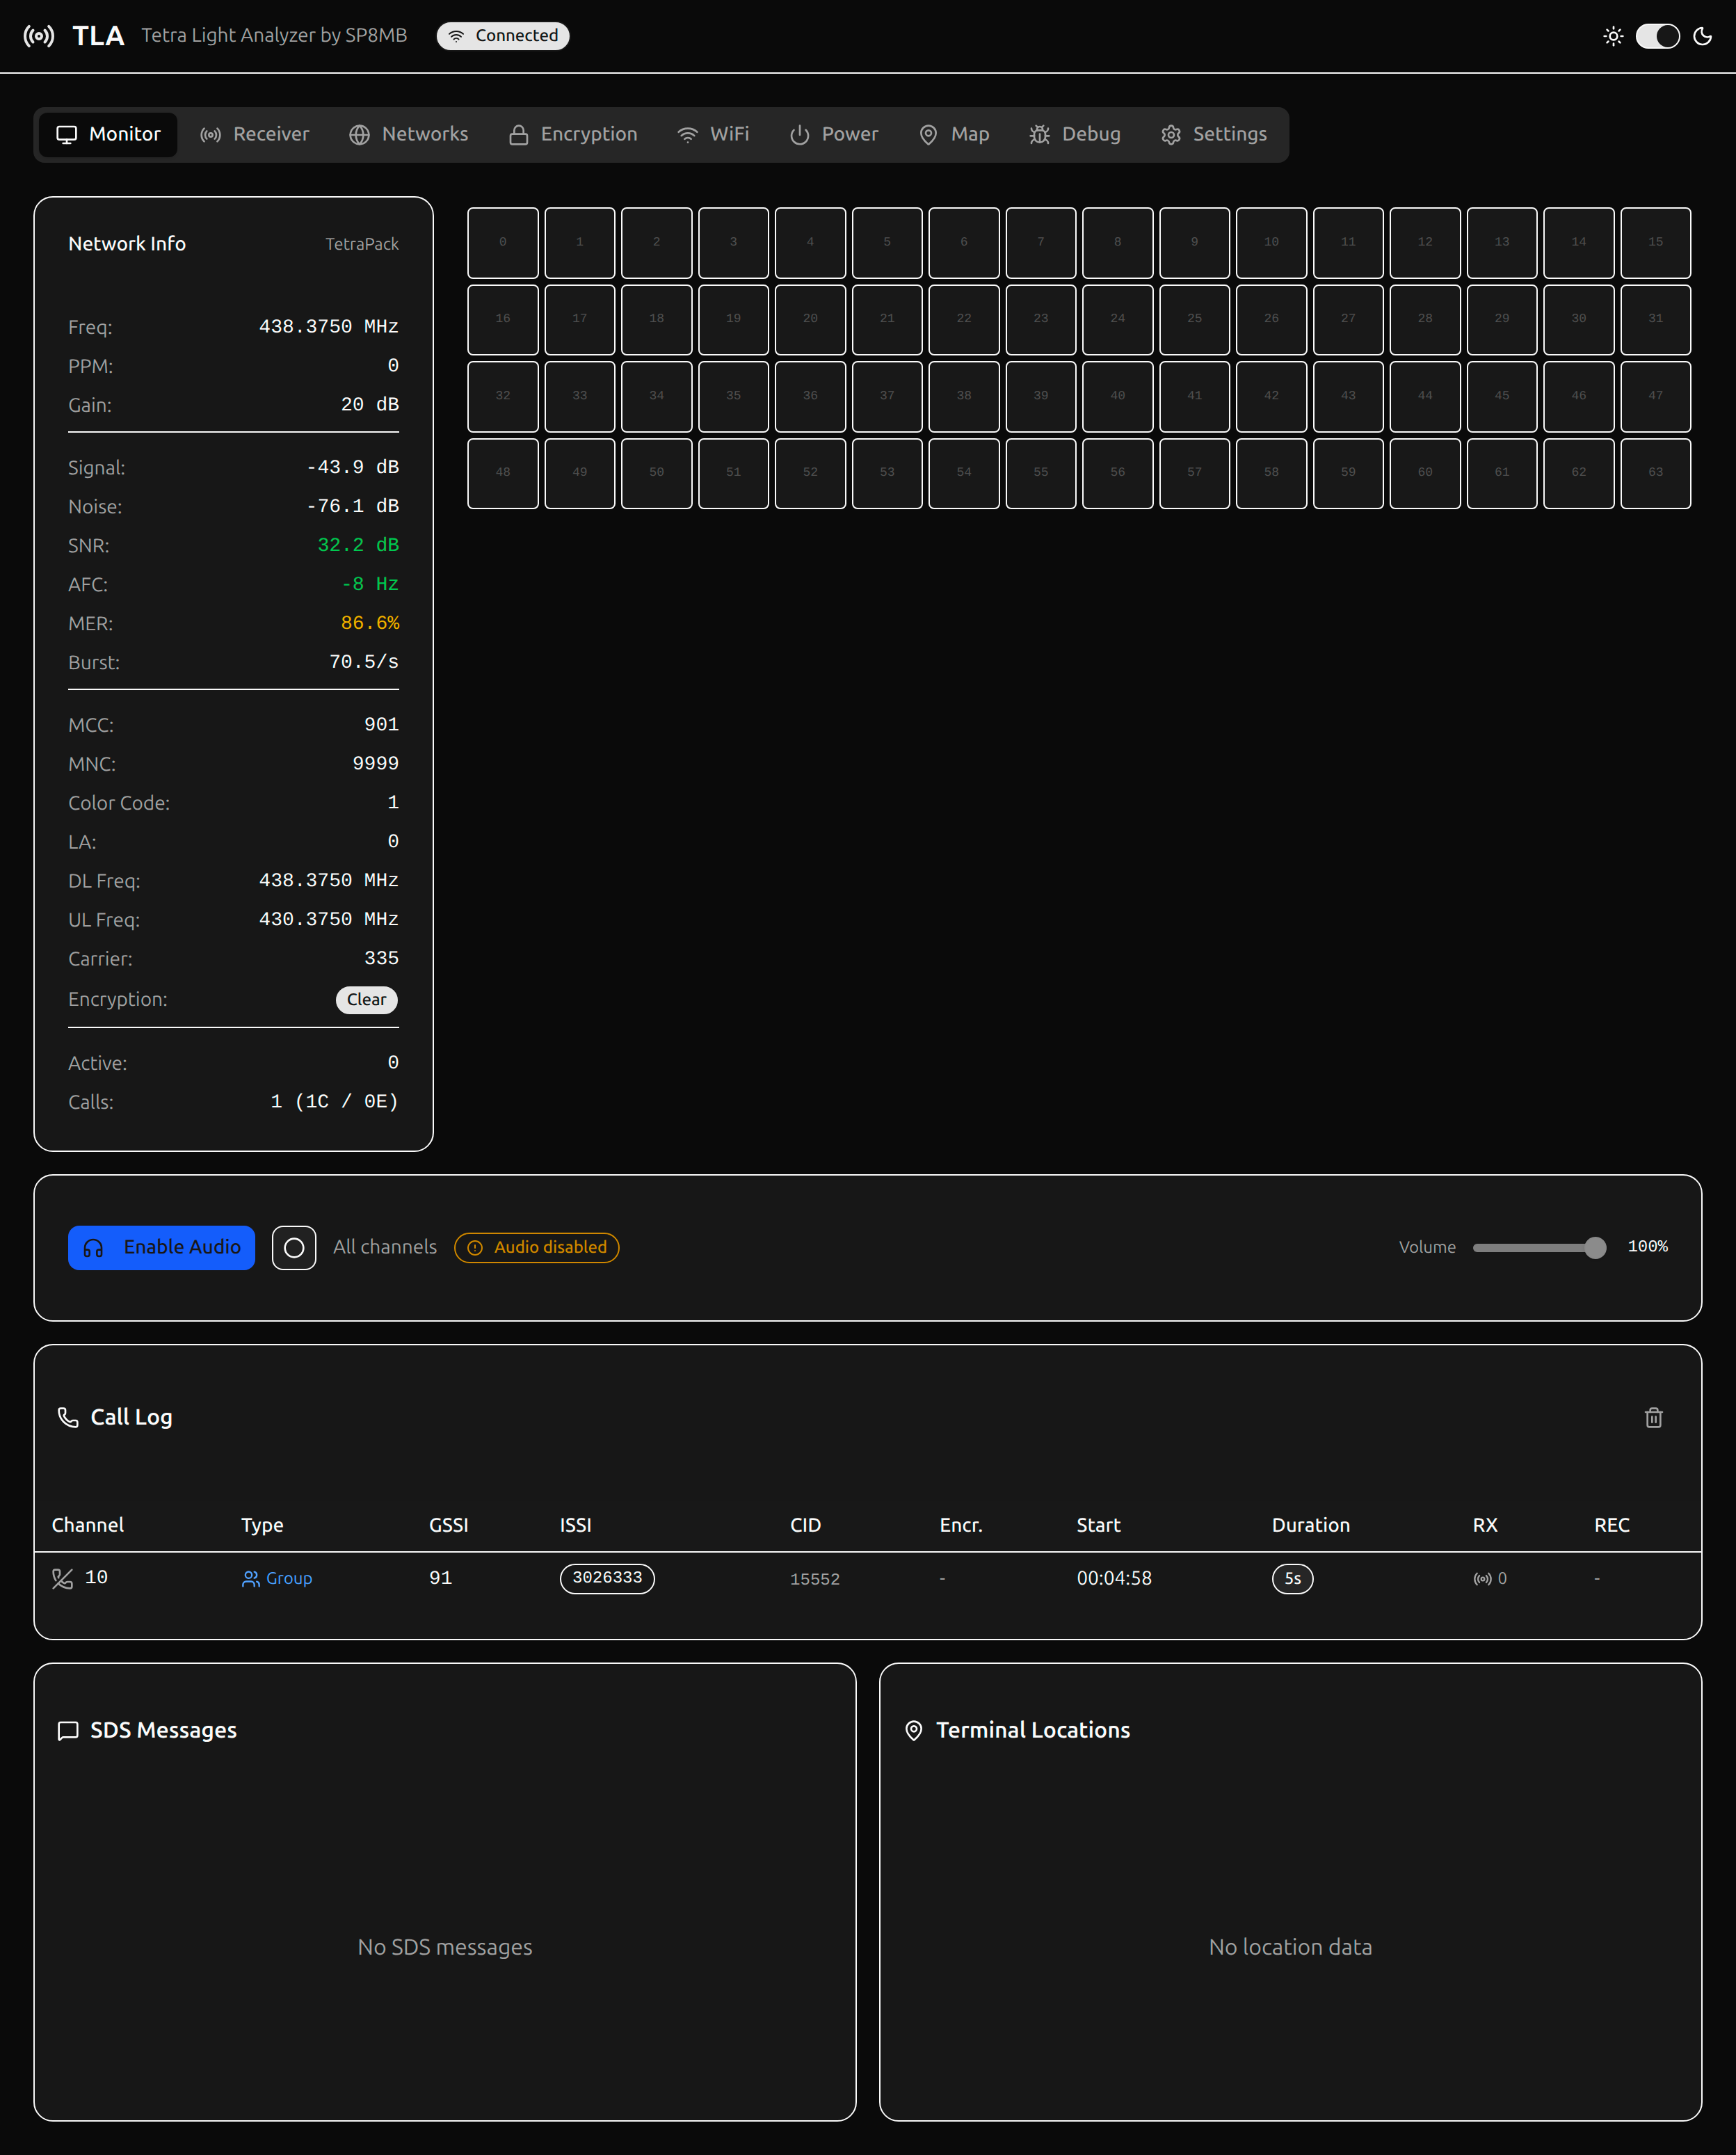Open the Receiver tab
1736x2155 pixels.
coord(255,134)
